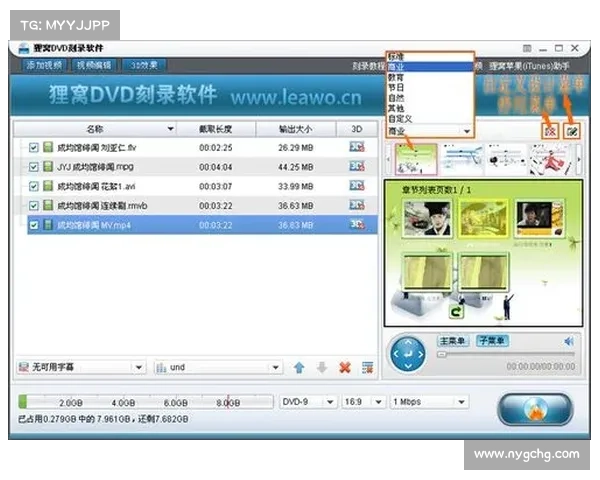Uncheck the JYJ 成均馆绯闻.mpg checkbox
Image resolution: width=600 pixels, height=480 pixels.
34,167
